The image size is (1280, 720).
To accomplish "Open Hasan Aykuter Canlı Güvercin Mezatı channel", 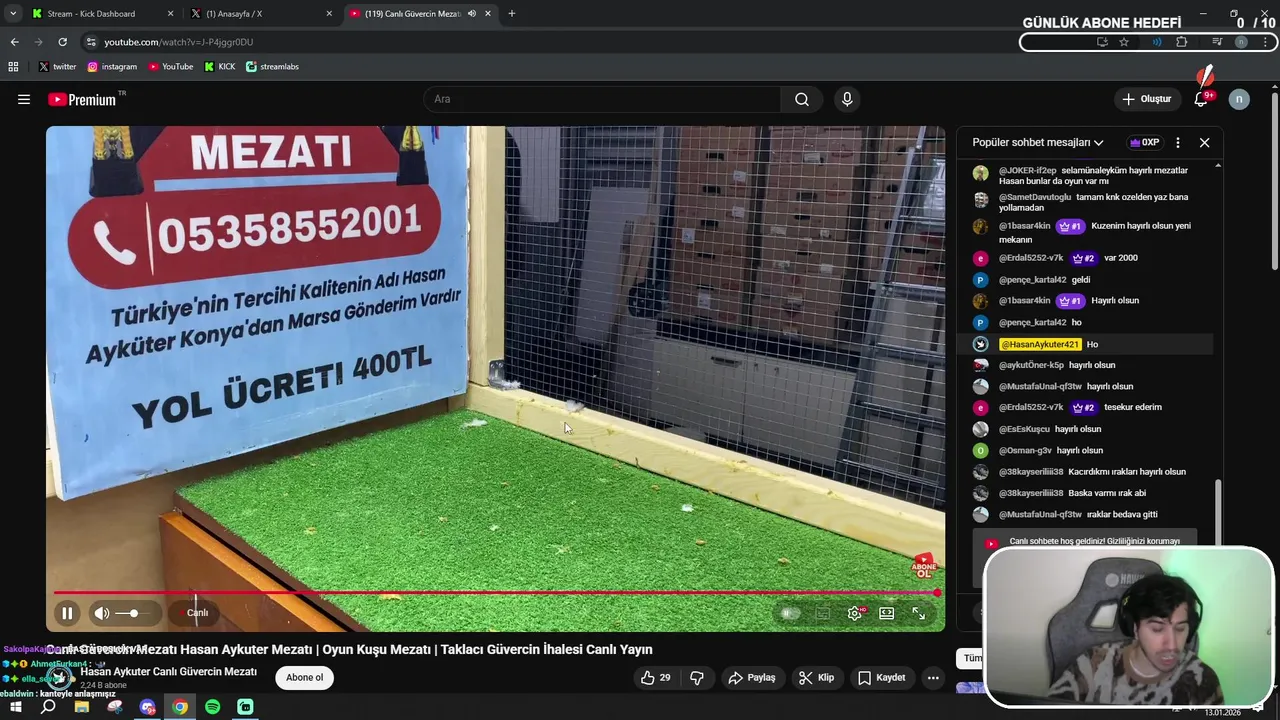I will pyautogui.click(x=168, y=672).
